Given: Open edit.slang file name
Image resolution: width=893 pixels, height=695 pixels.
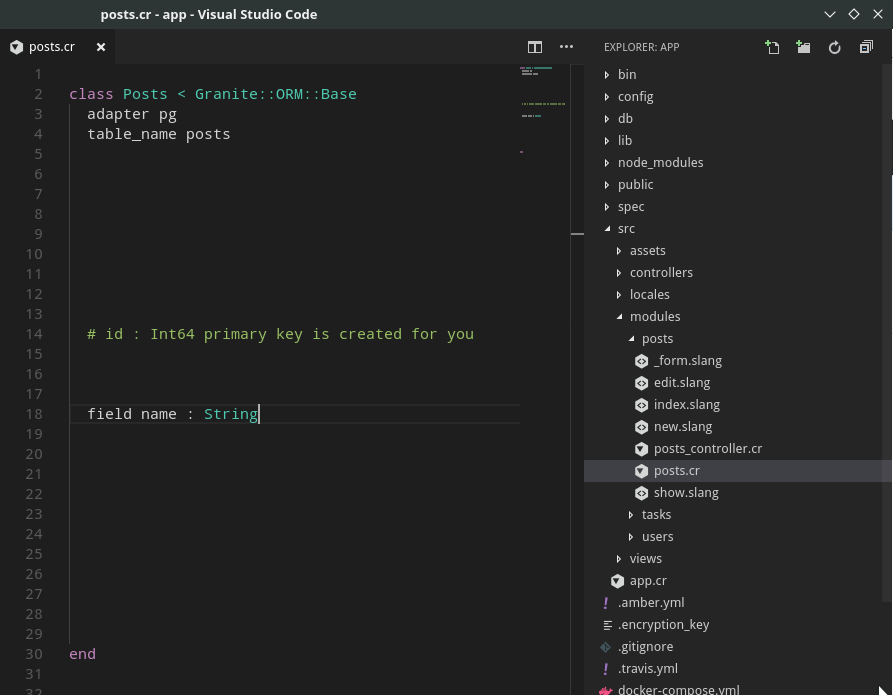Looking at the screenshot, I should click(682, 383).
